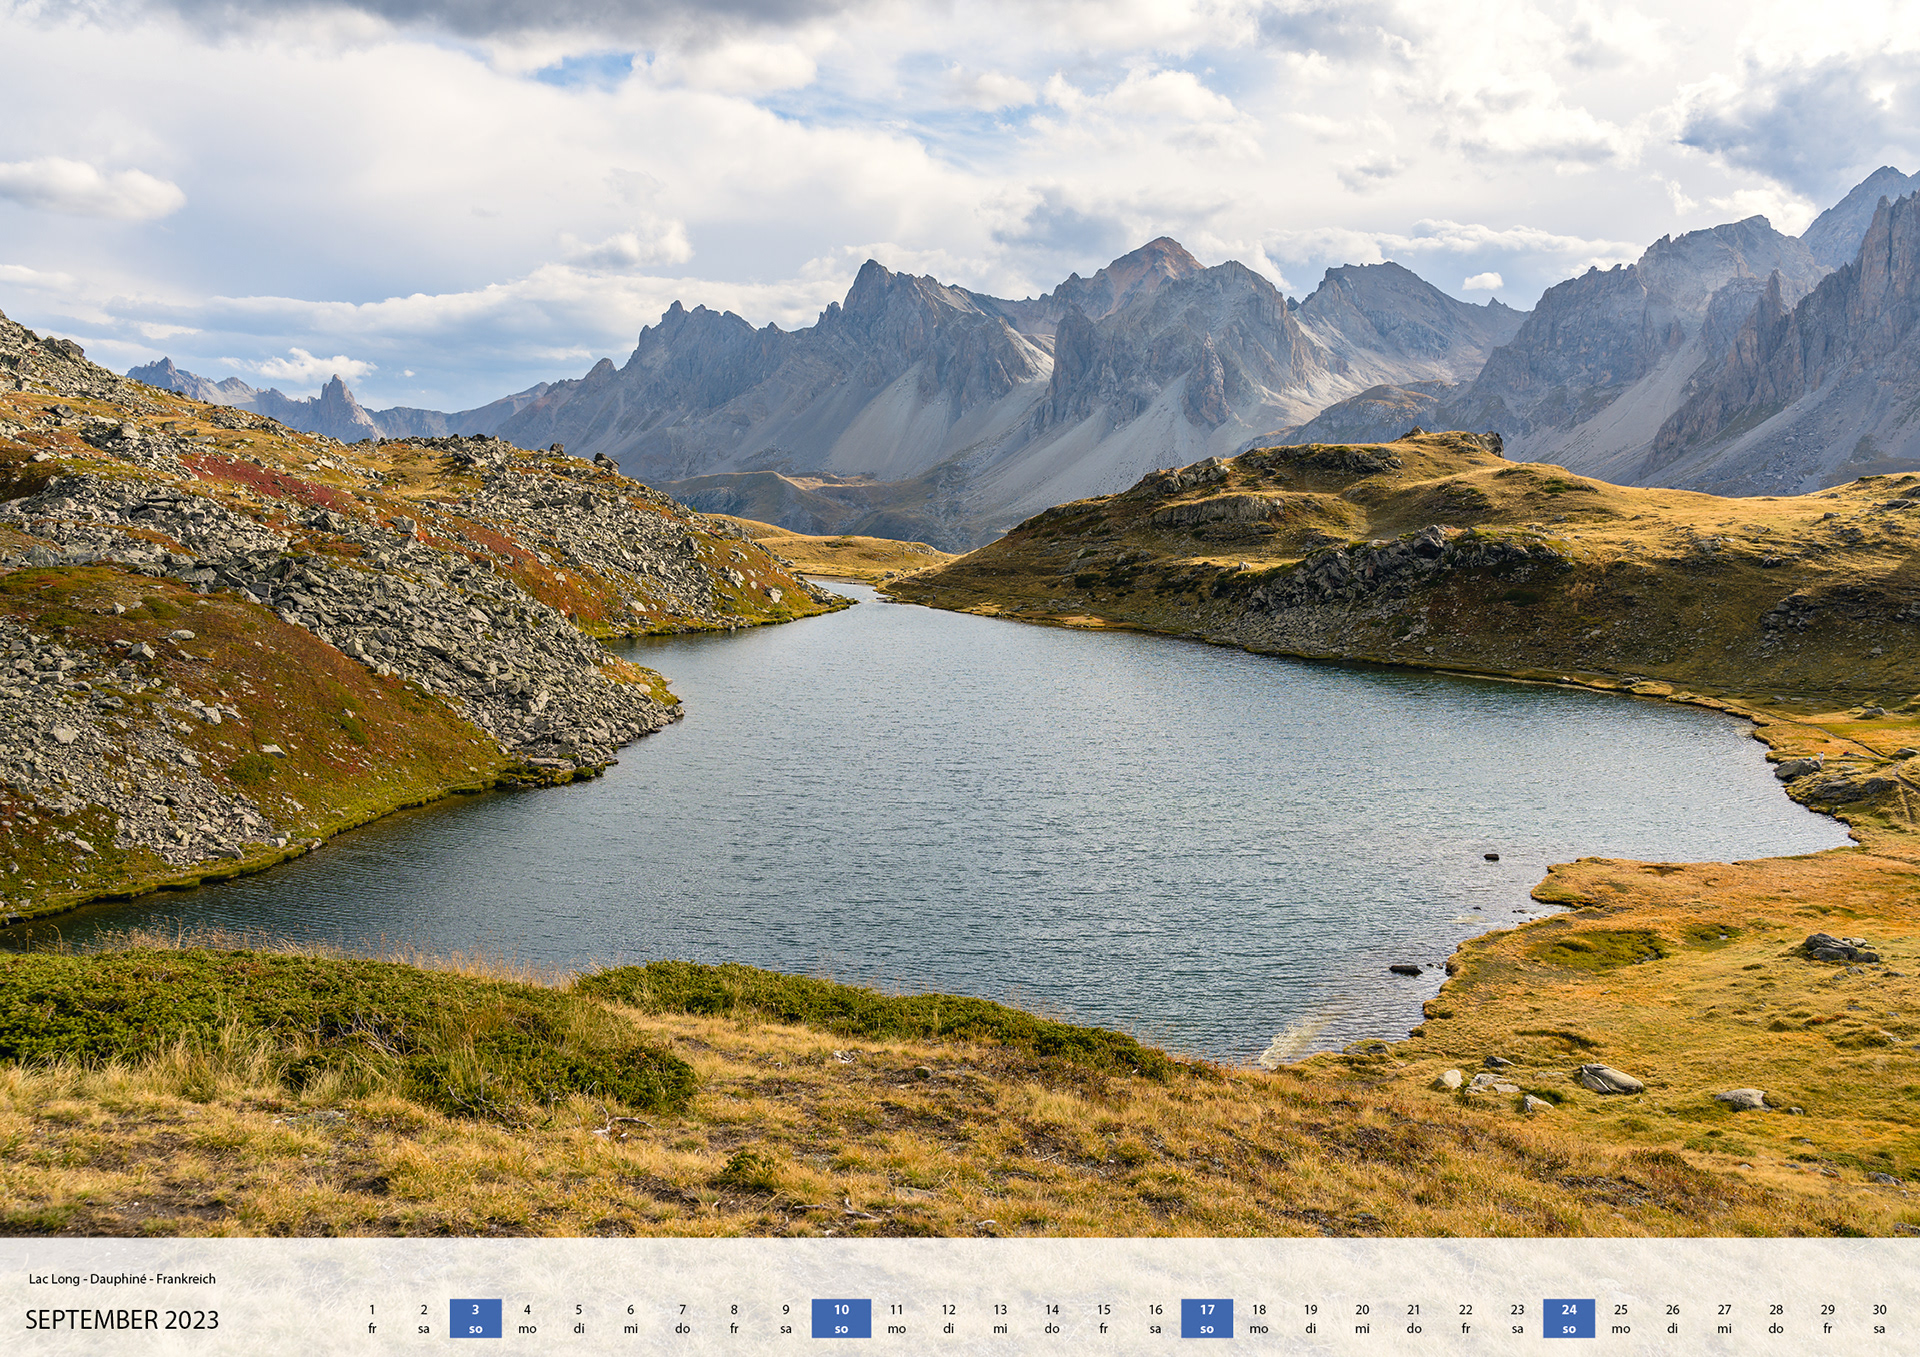
Task: Select day 18 mo in calendar
Action: click(x=1259, y=1318)
